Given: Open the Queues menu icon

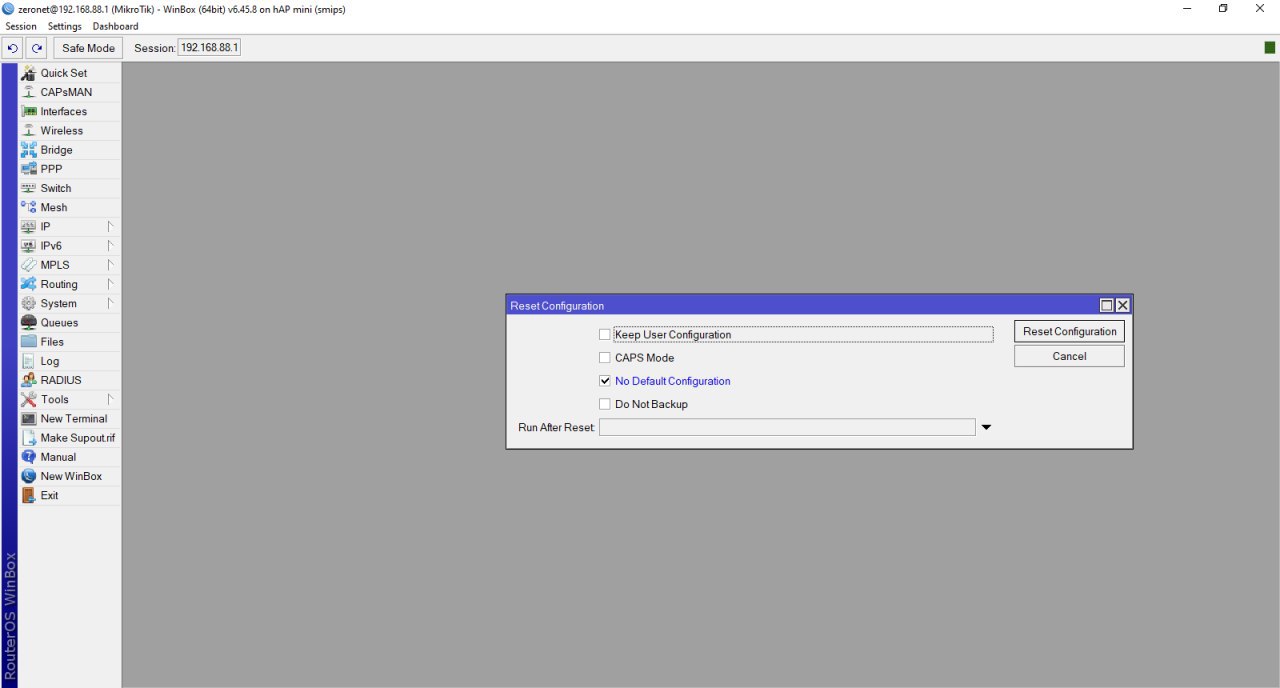Looking at the screenshot, I should (x=29, y=322).
